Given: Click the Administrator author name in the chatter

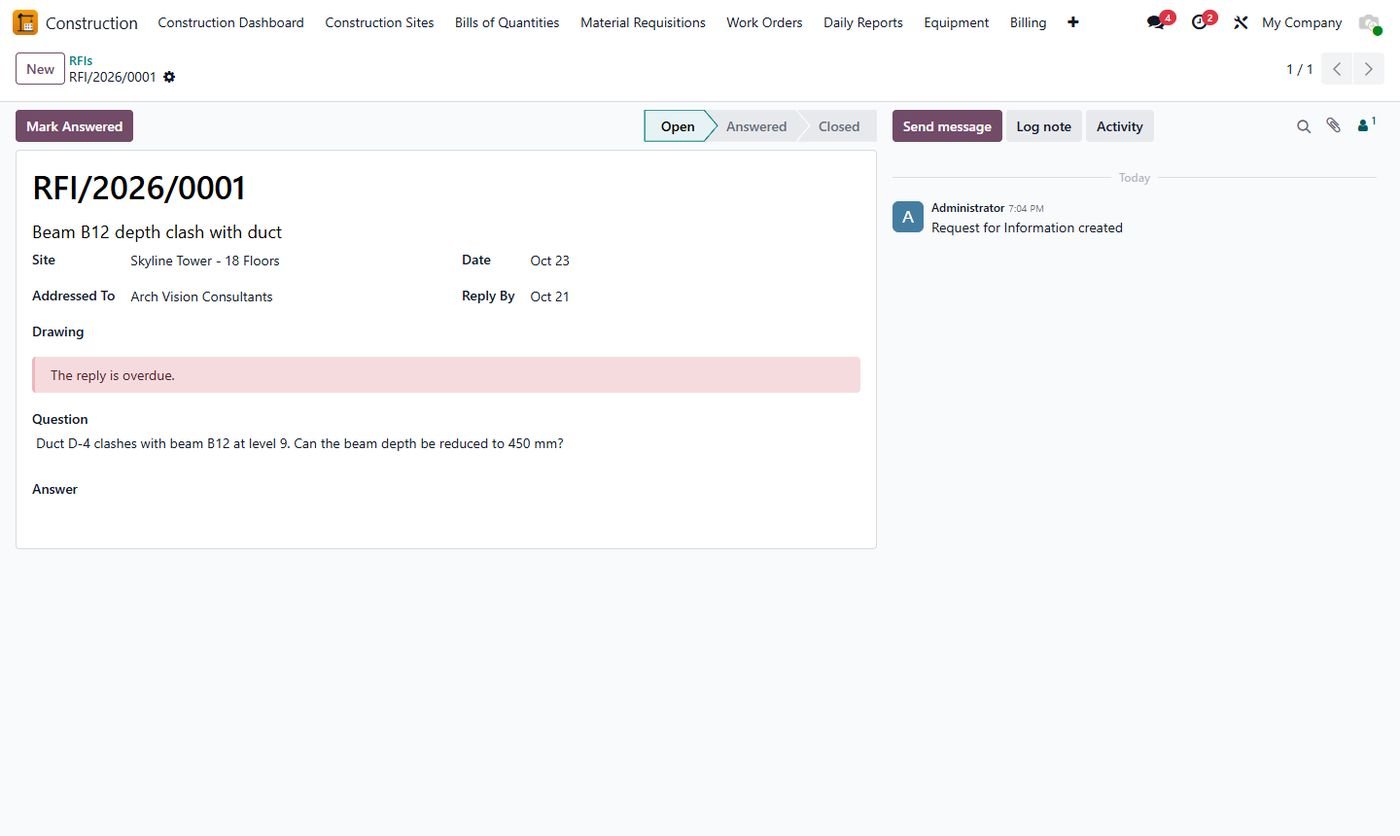Looking at the screenshot, I should point(967,208).
